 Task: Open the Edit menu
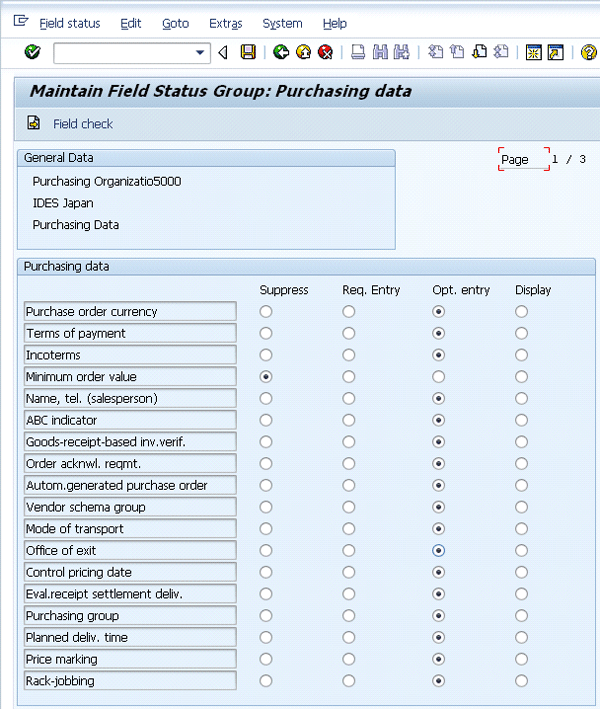(x=131, y=24)
